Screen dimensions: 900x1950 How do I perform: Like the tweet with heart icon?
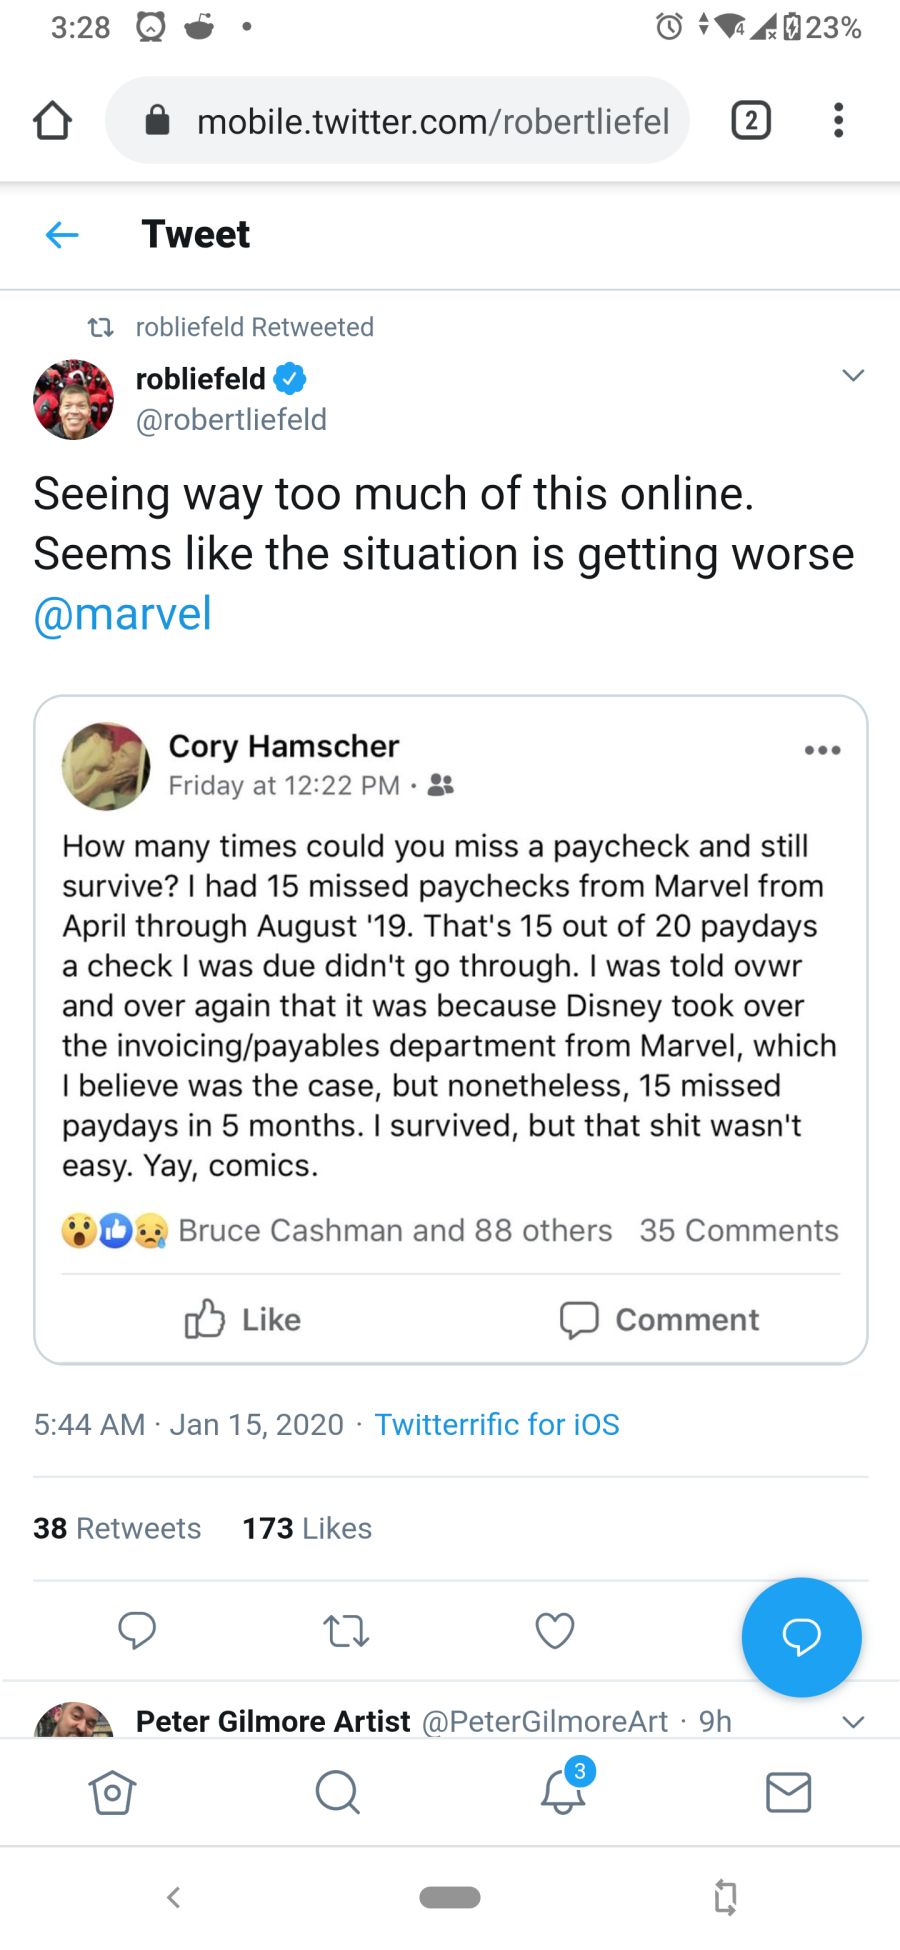click(x=555, y=1631)
